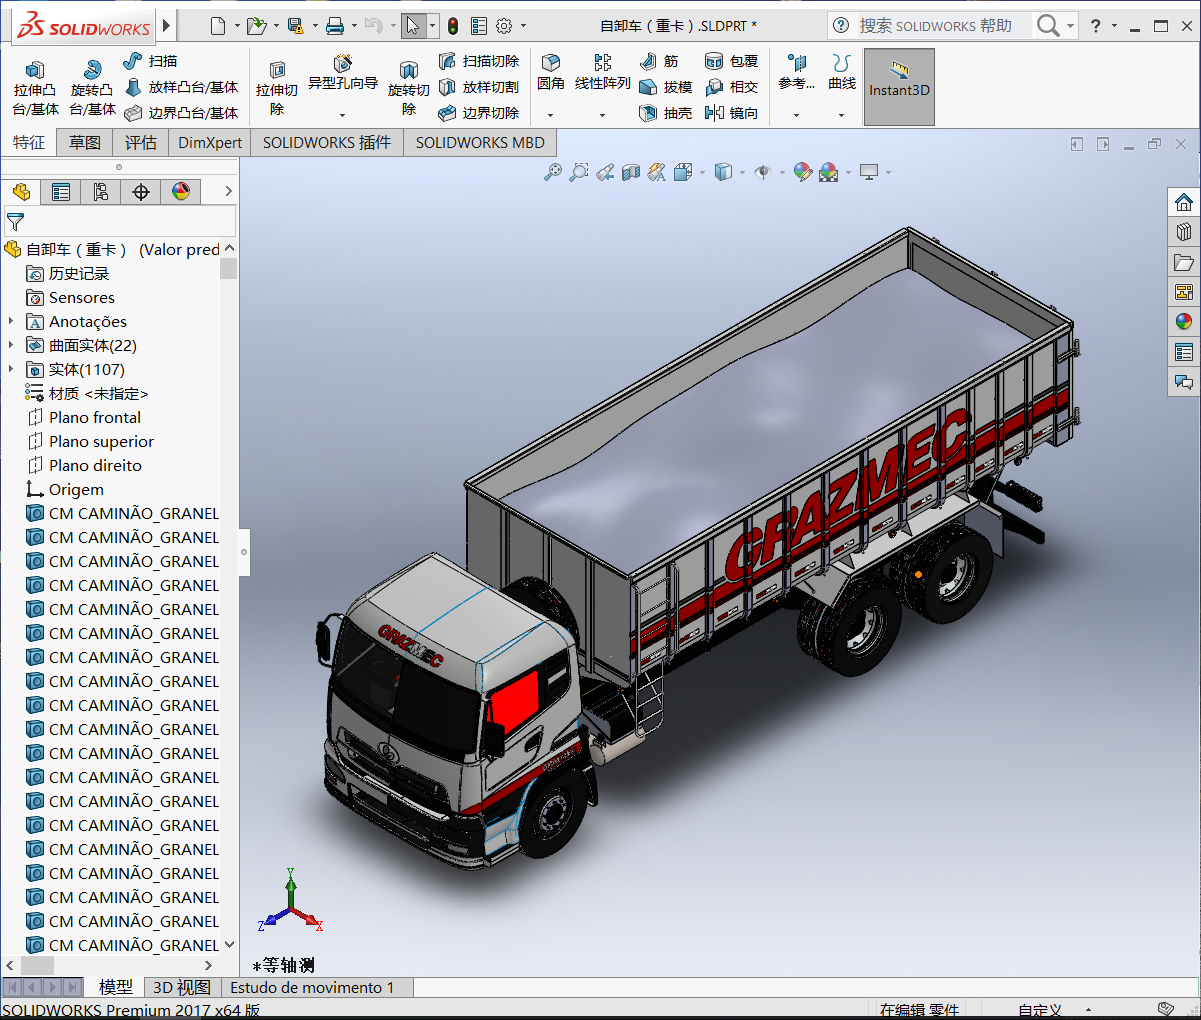This screenshot has height=1020, width=1201.
Task: Select Lofted Cut (放样切割)
Action: [x=478, y=87]
